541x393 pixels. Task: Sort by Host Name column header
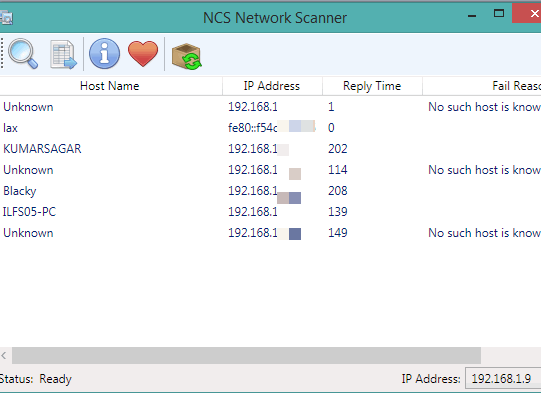coord(109,86)
